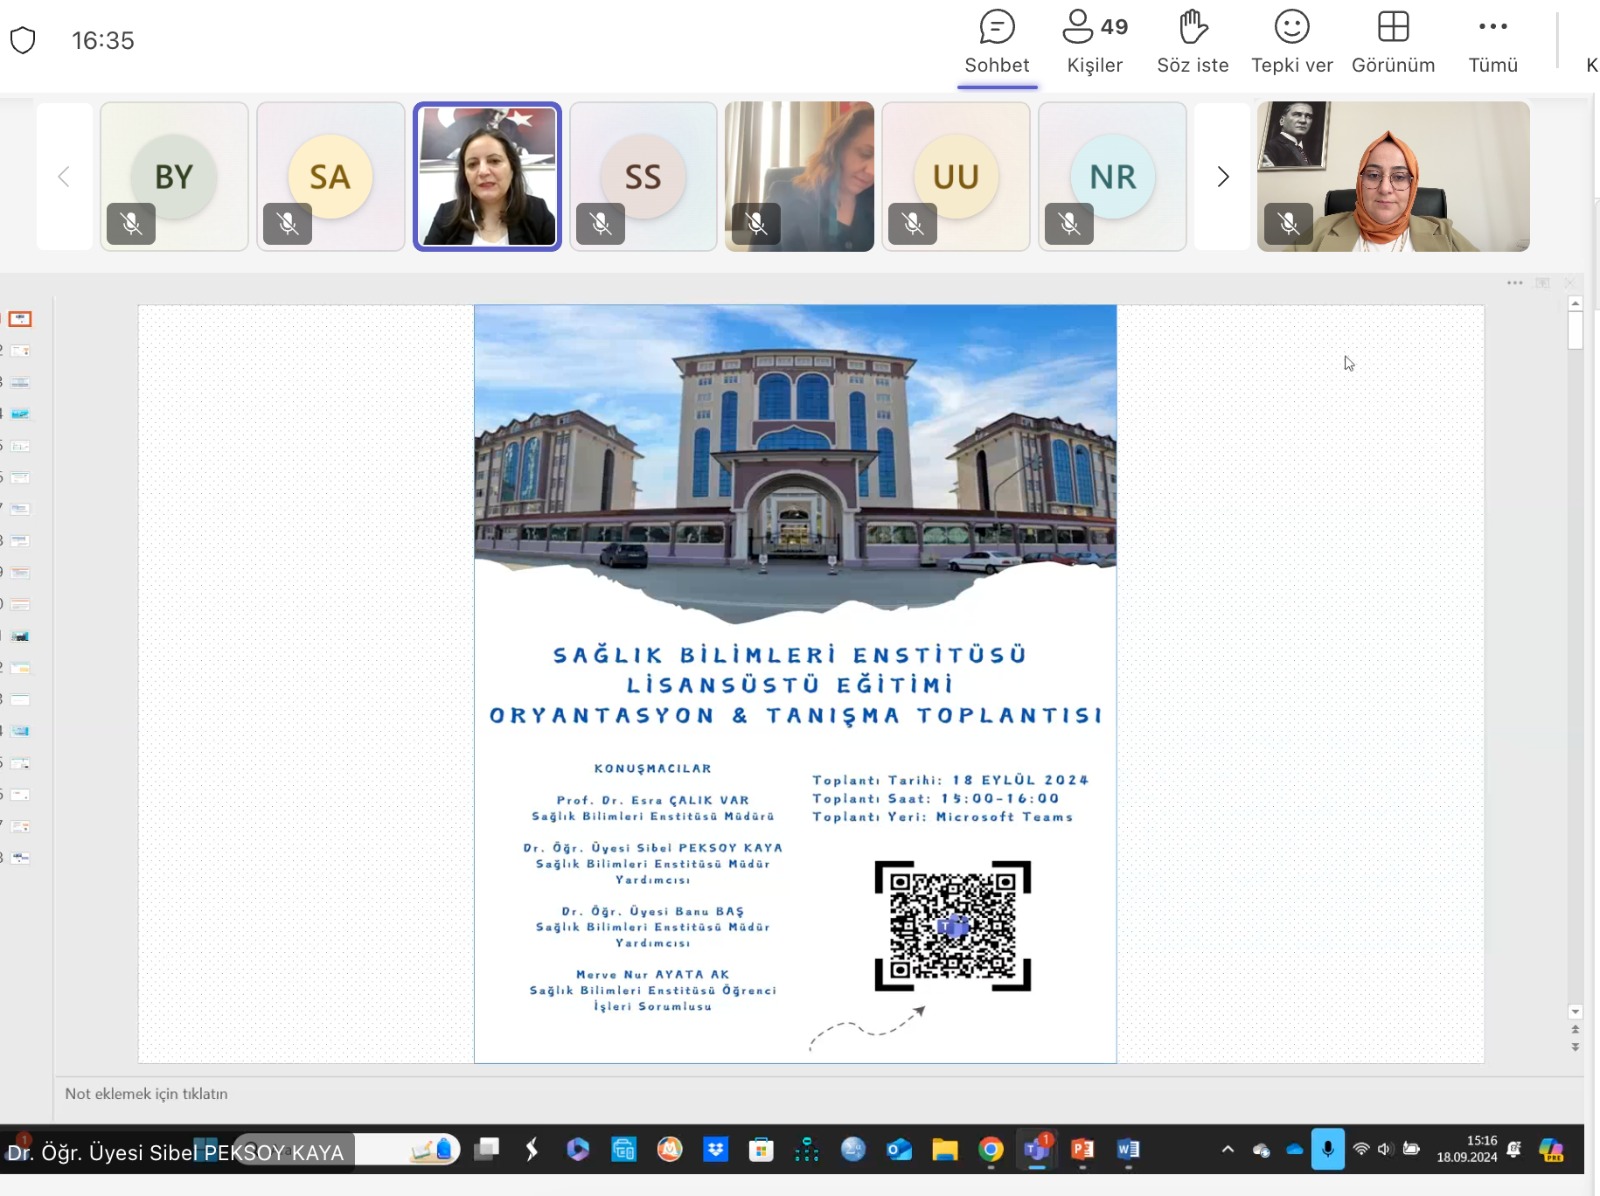Screen dimensions: 1600x1196
Task: Select the BY participant tile
Action: 174,176
